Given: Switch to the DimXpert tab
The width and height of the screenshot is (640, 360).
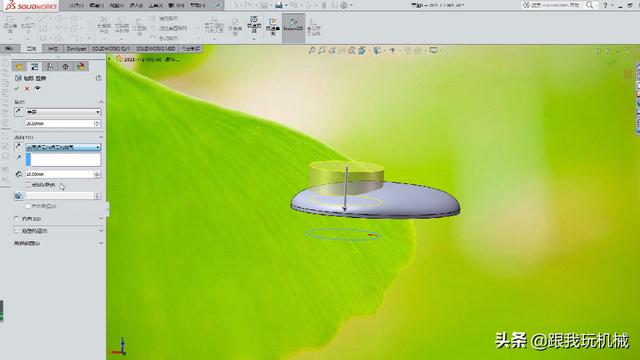Looking at the screenshot, I should click(76, 49).
